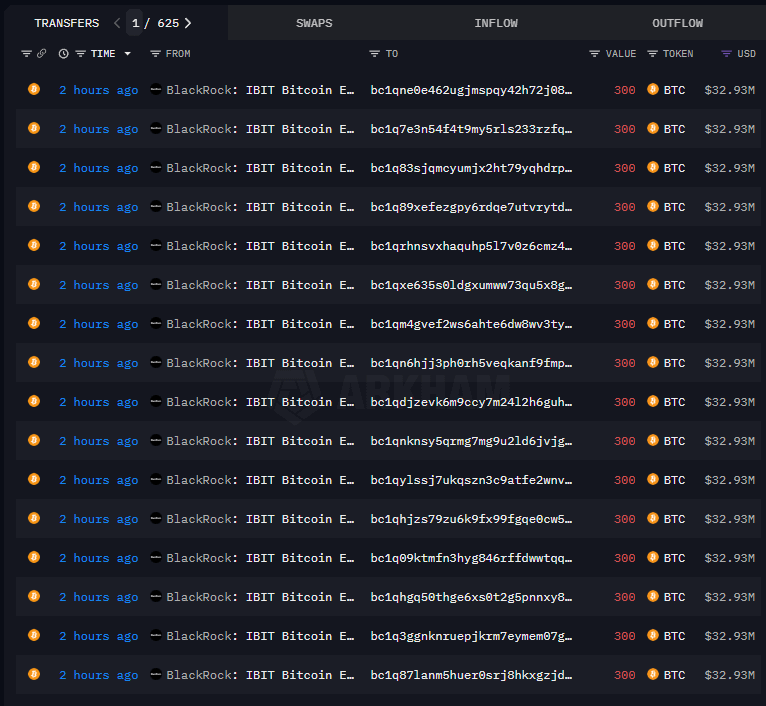
Task: Click the clock icon beside TIME
Action: (x=64, y=54)
